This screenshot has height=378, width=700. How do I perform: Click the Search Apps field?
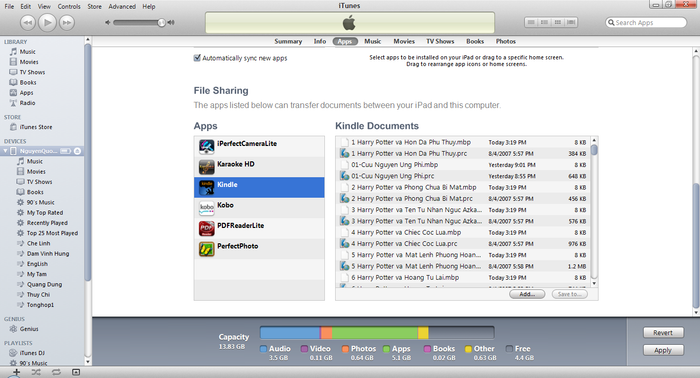point(646,22)
